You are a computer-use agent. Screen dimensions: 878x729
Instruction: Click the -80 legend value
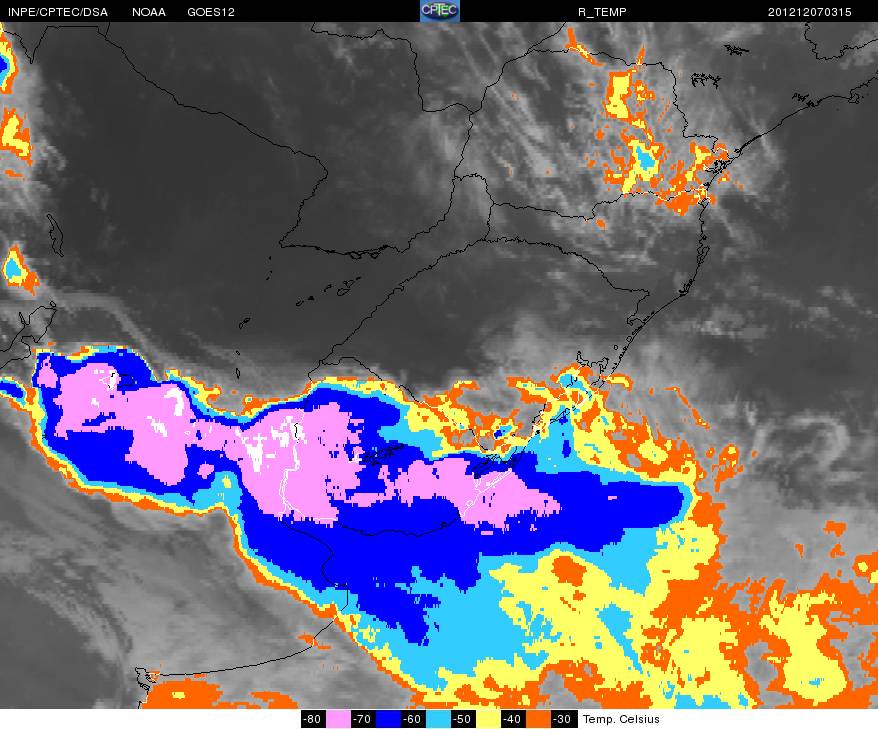(312, 719)
